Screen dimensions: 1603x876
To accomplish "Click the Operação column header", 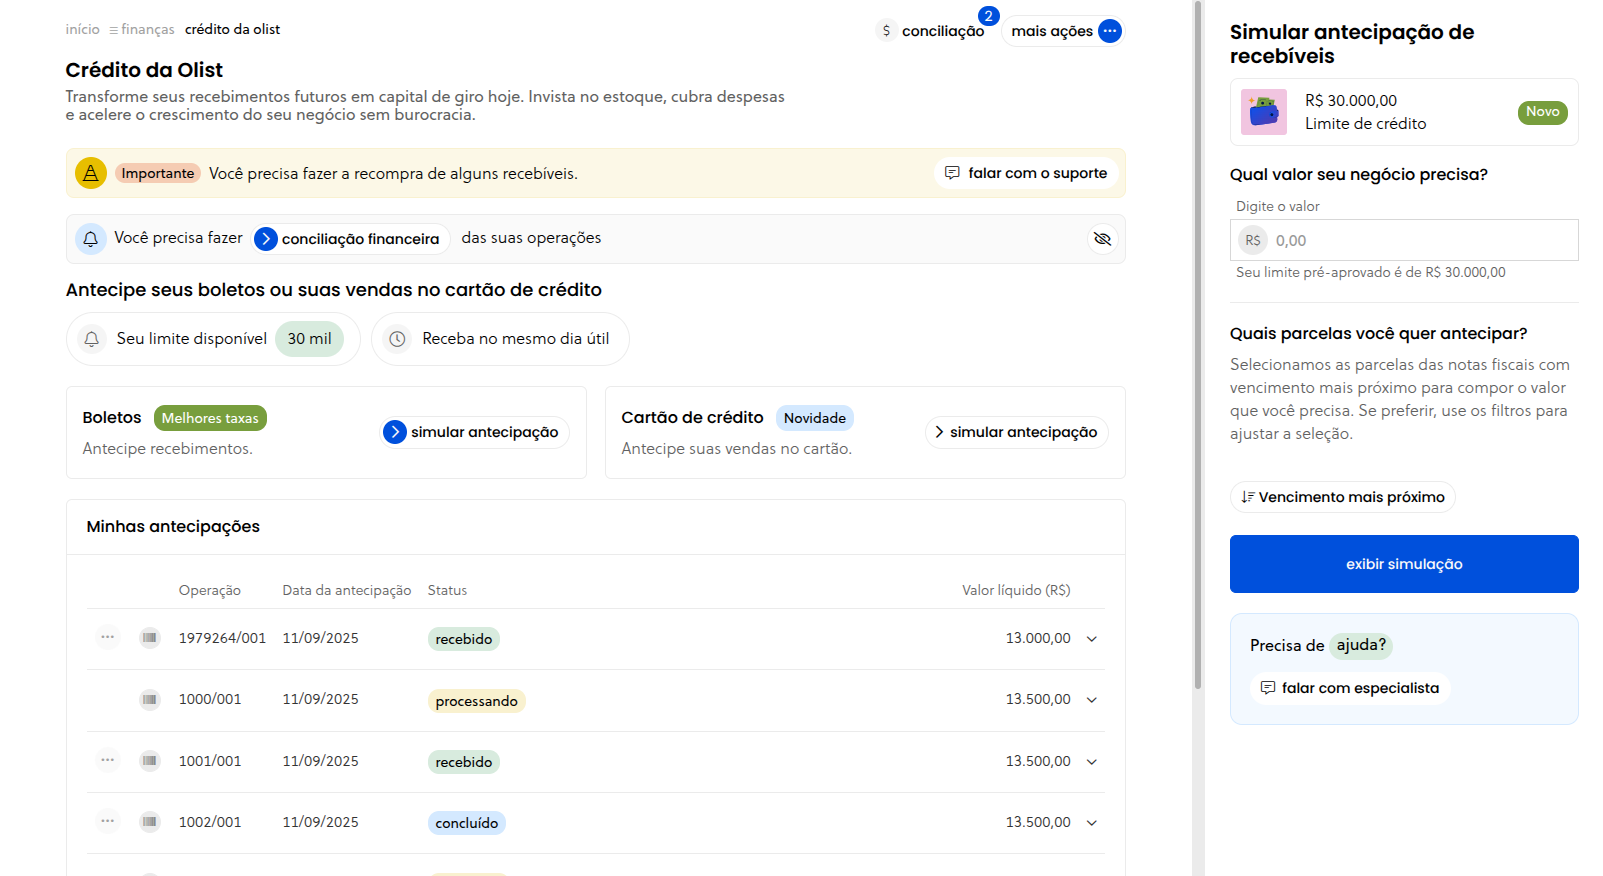I will pos(210,590).
